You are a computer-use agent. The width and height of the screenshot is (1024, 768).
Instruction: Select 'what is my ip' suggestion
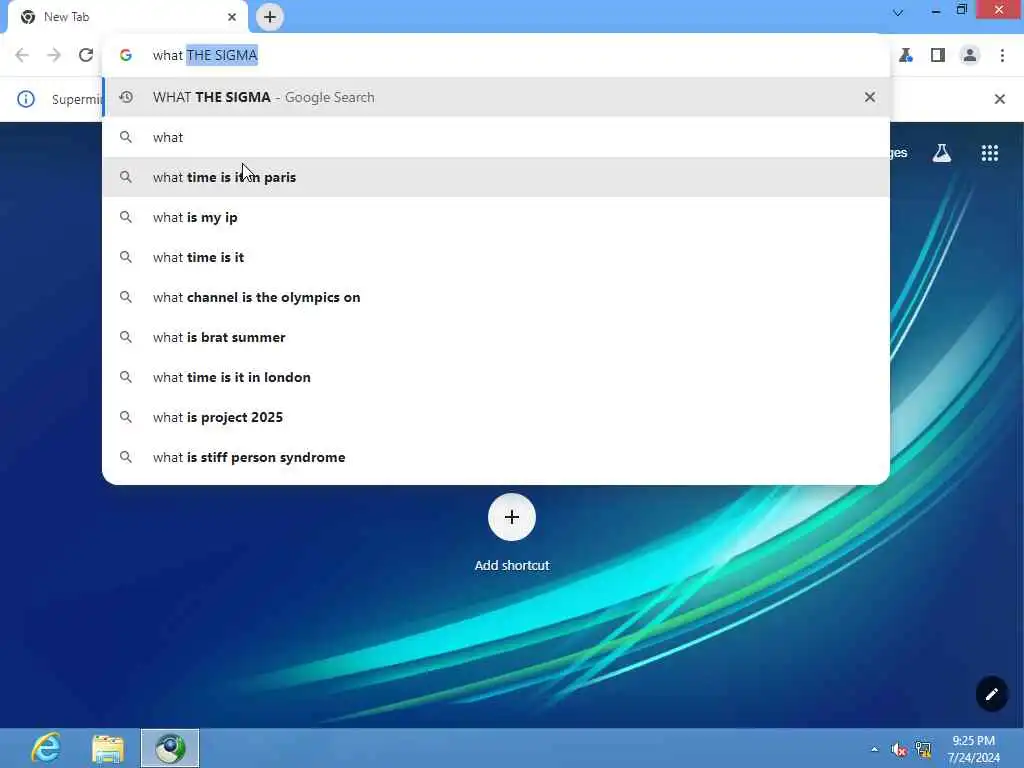tap(496, 217)
